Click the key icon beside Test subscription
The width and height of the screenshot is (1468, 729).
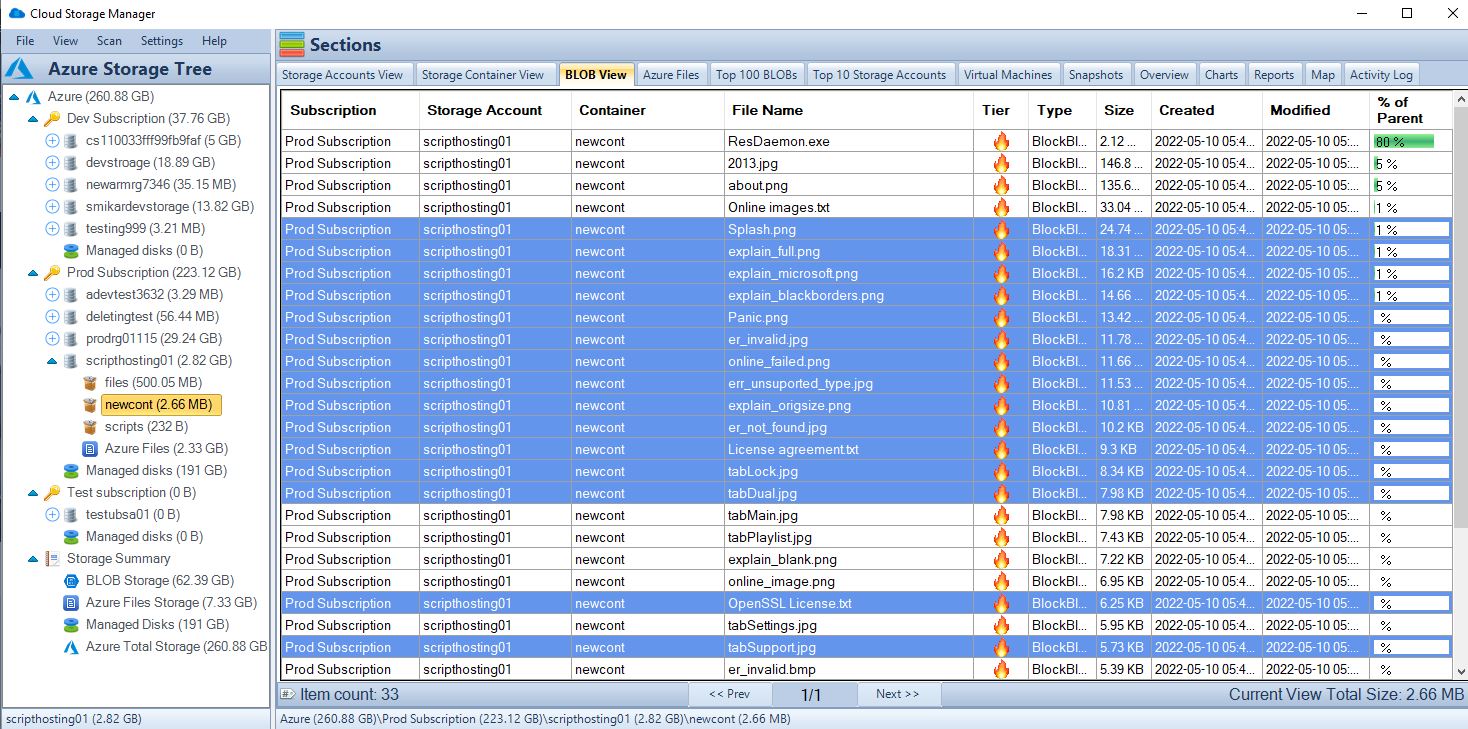coord(52,492)
